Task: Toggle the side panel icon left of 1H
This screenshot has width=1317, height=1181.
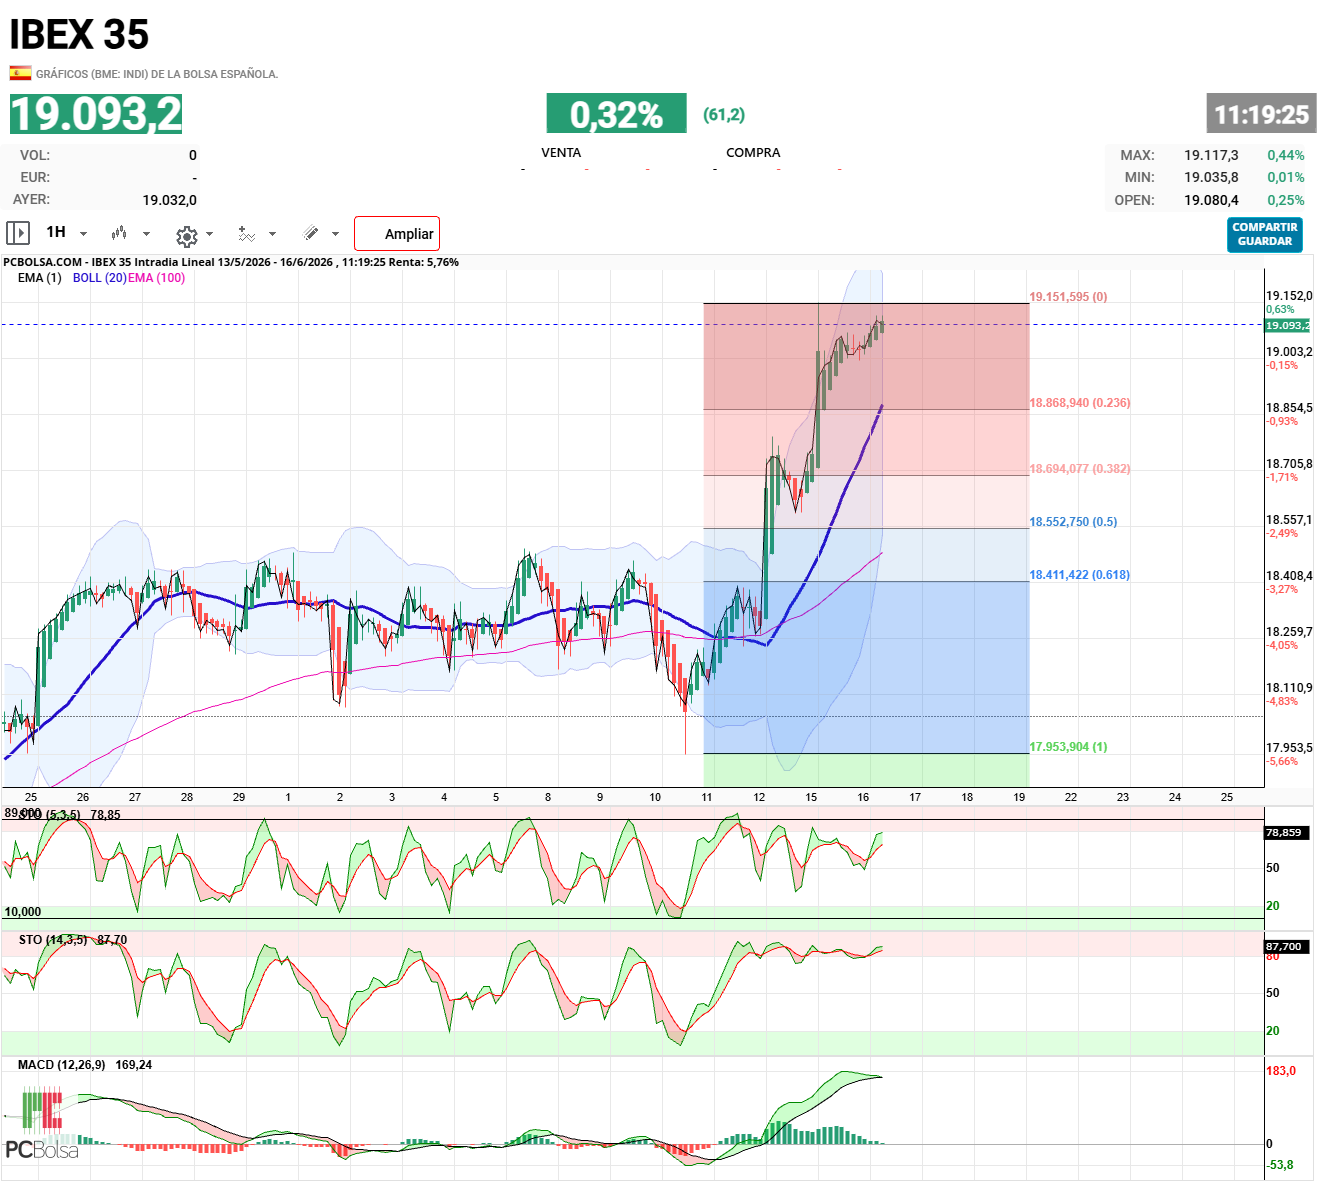Action: point(18,233)
